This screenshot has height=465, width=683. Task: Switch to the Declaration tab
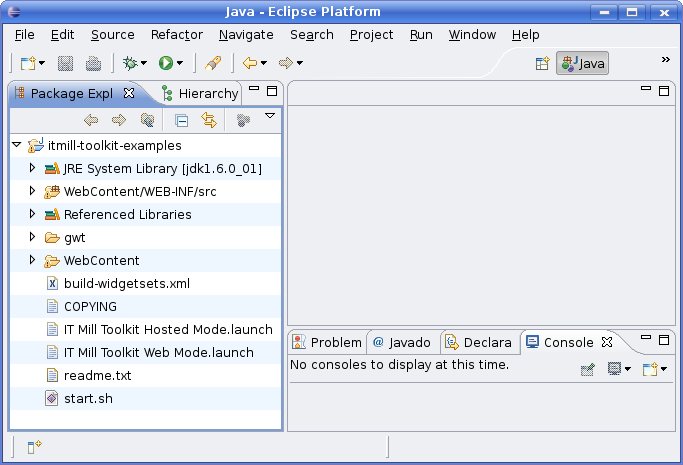point(479,343)
